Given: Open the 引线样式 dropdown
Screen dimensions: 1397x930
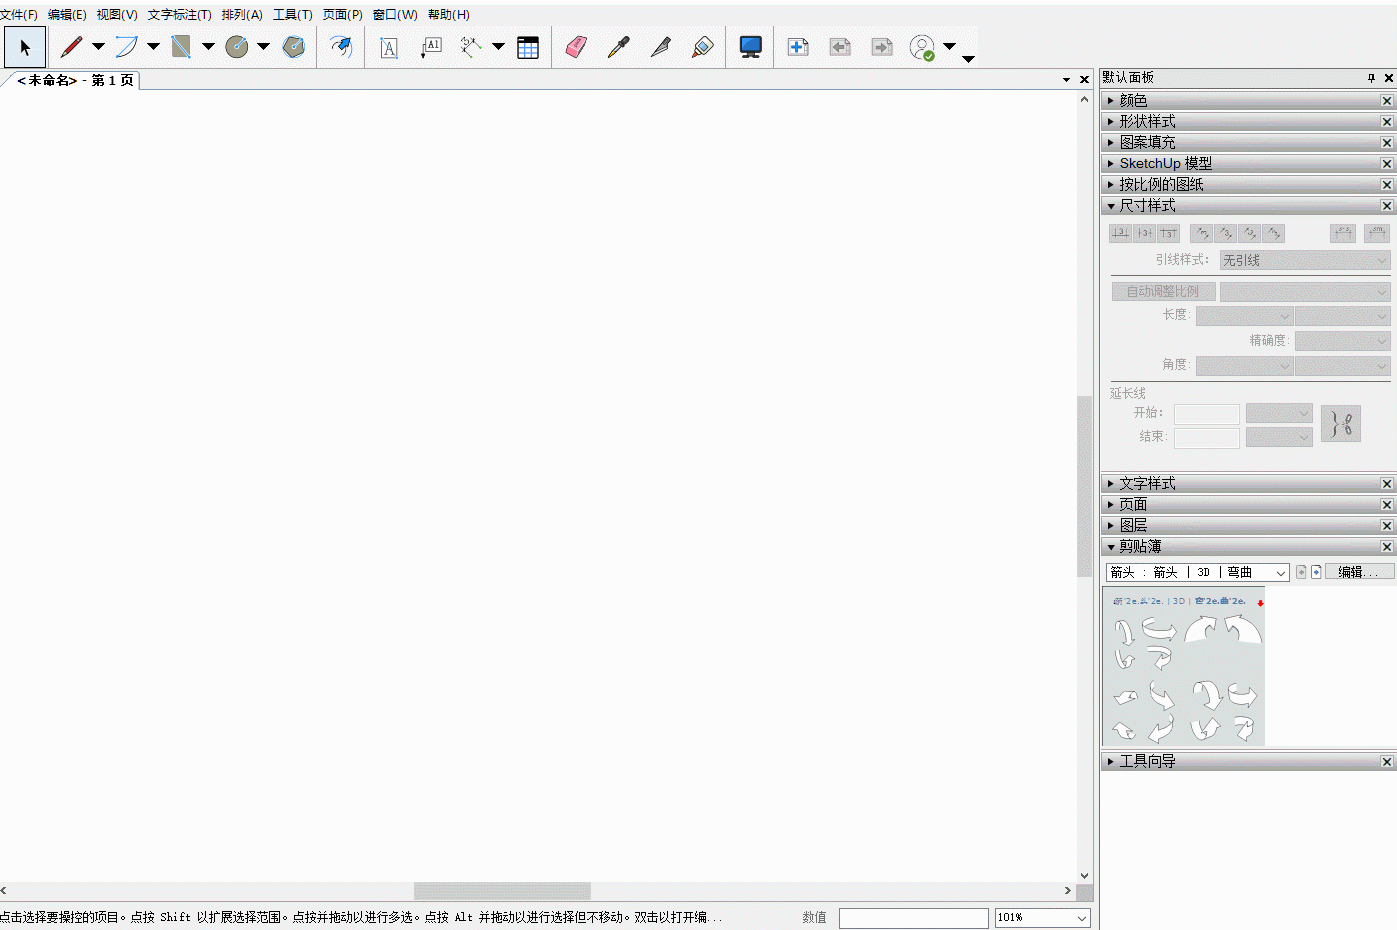Looking at the screenshot, I should (x=1305, y=260).
